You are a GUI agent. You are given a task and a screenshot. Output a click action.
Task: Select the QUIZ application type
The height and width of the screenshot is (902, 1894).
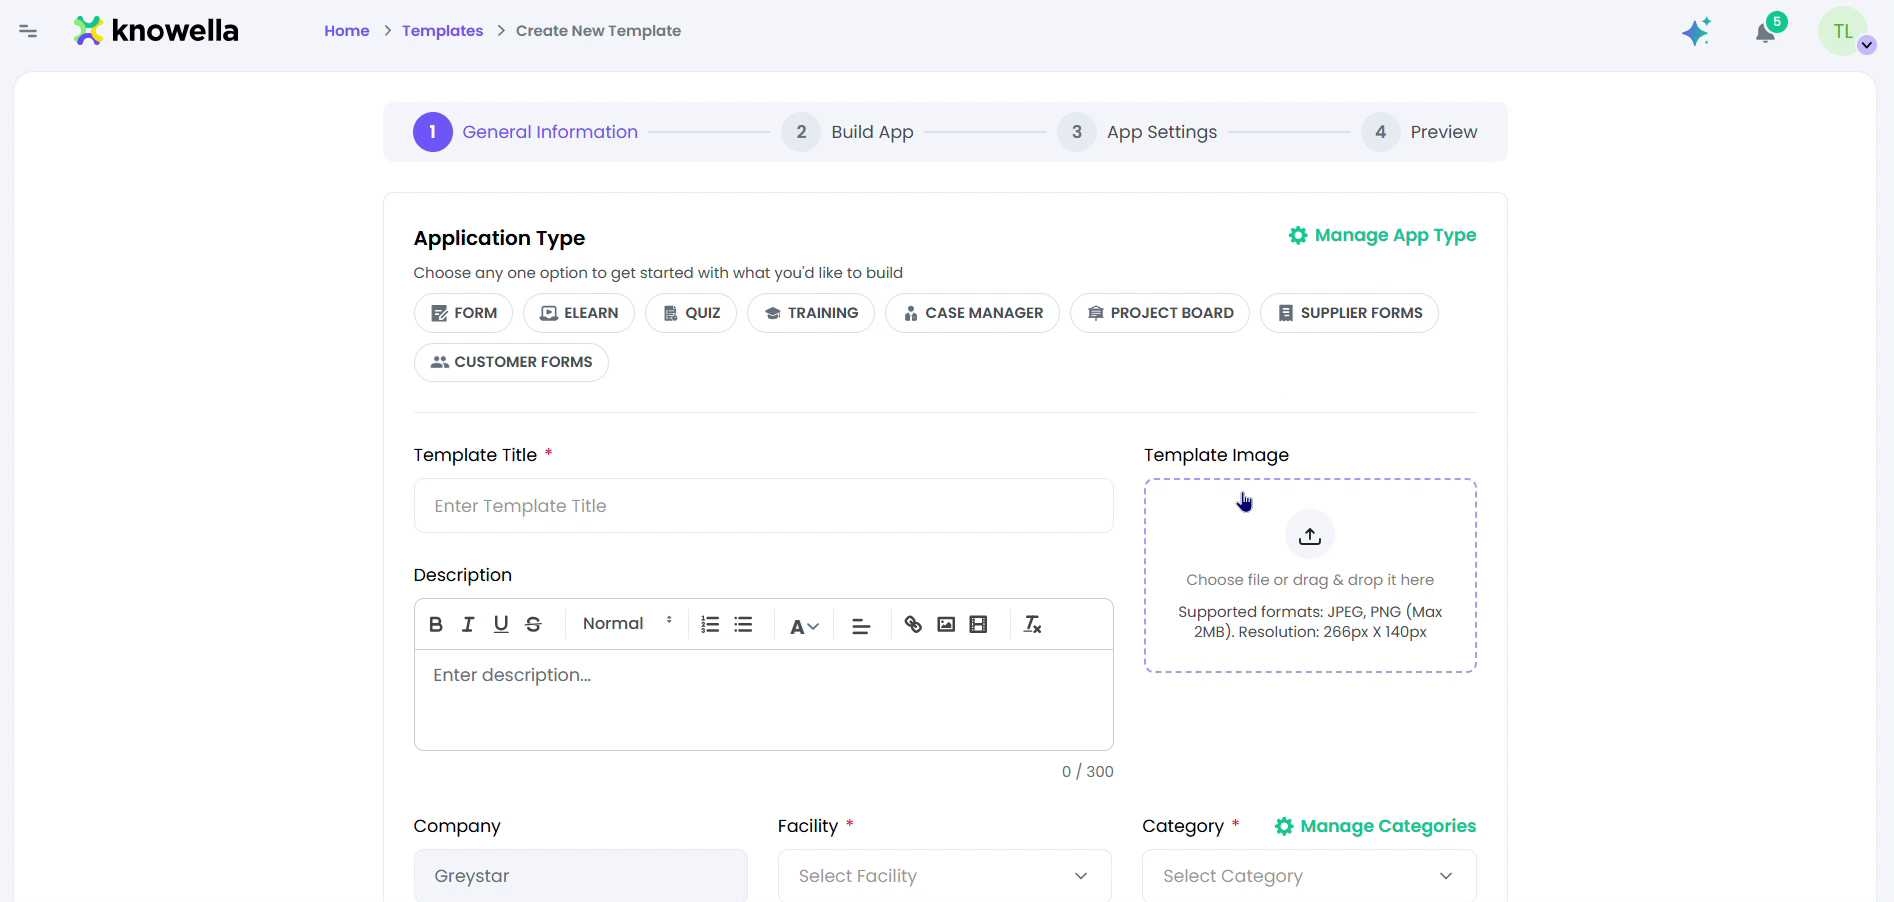pos(691,313)
